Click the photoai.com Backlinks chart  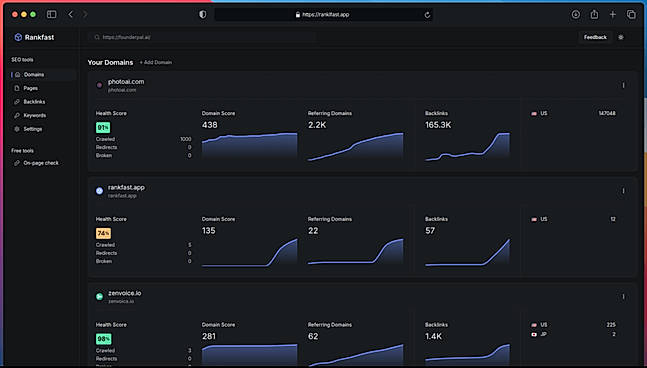click(467, 146)
